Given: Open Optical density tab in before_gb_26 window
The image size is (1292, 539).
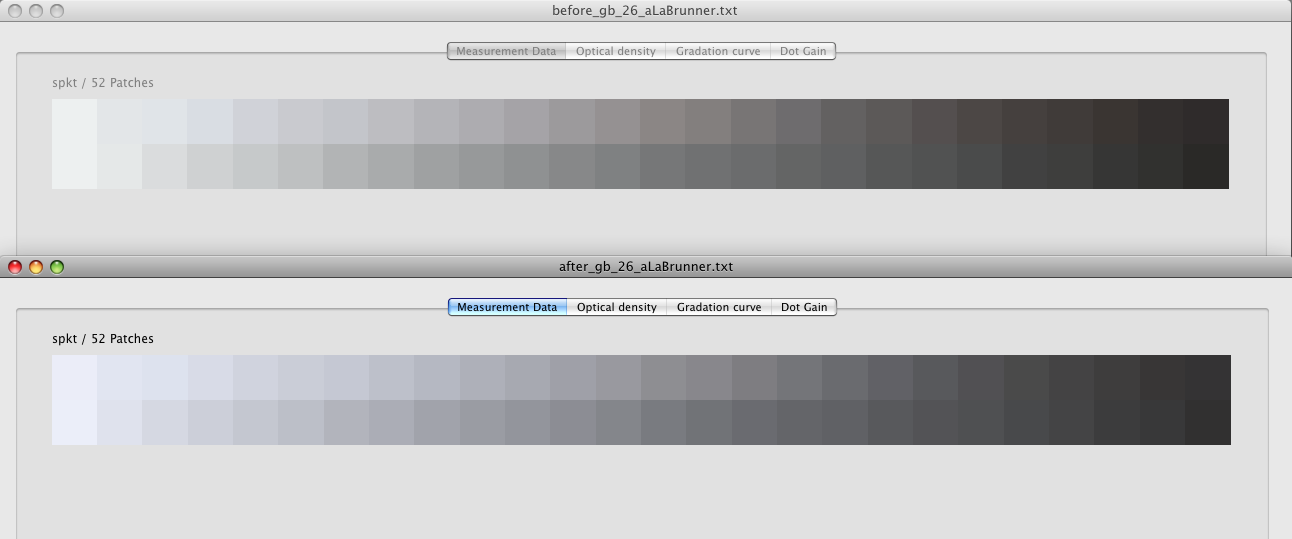Looking at the screenshot, I should [615, 51].
